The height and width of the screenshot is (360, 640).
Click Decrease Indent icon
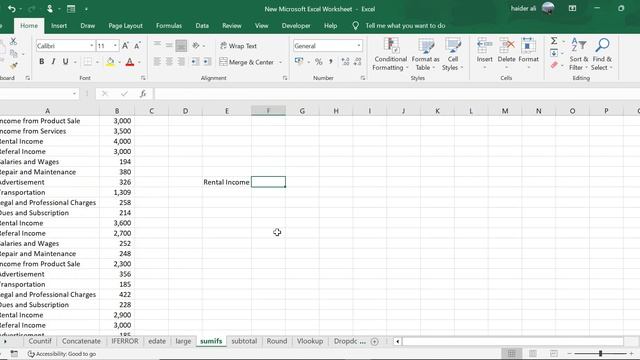pos(195,62)
